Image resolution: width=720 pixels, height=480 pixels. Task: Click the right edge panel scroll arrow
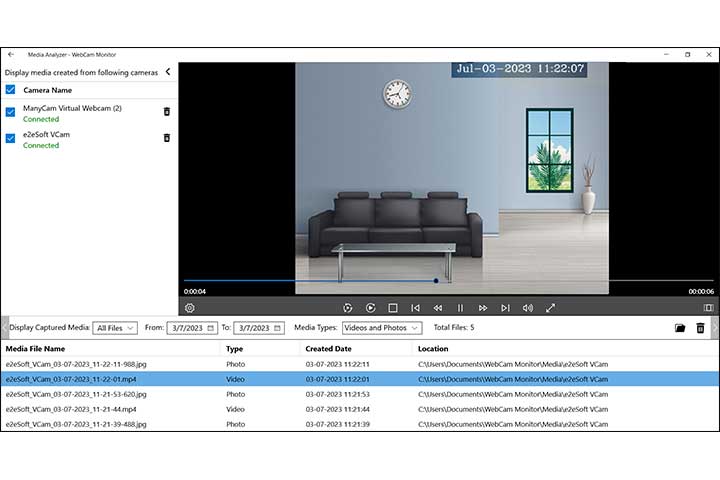[x=715, y=328]
